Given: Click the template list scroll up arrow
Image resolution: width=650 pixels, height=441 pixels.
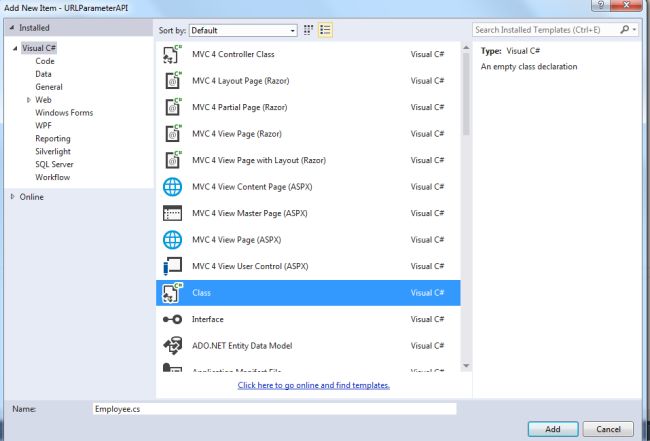Looking at the screenshot, I should point(466,48).
